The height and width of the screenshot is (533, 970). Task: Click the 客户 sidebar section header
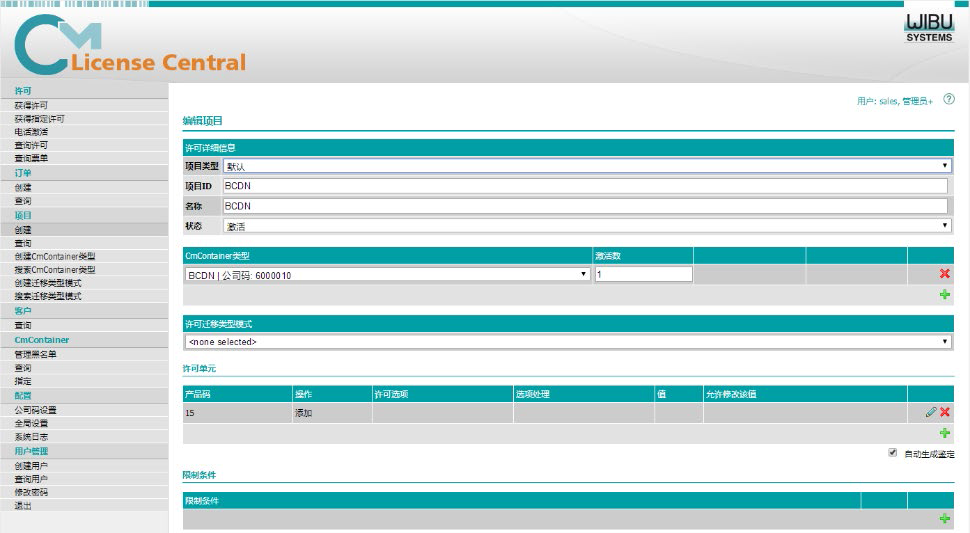click(23, 310)
